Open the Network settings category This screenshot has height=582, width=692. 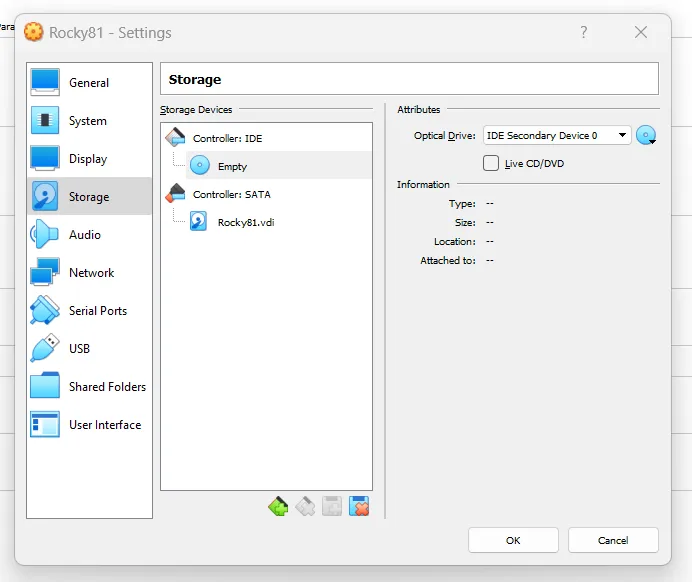[x=89, y=272]
